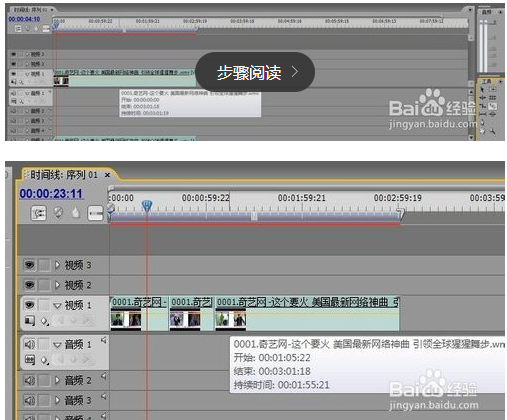Viewport: 507px width, 420px height.
Task: Select the 视频 1 clip in the small timeline
Action: coord(124,78)
